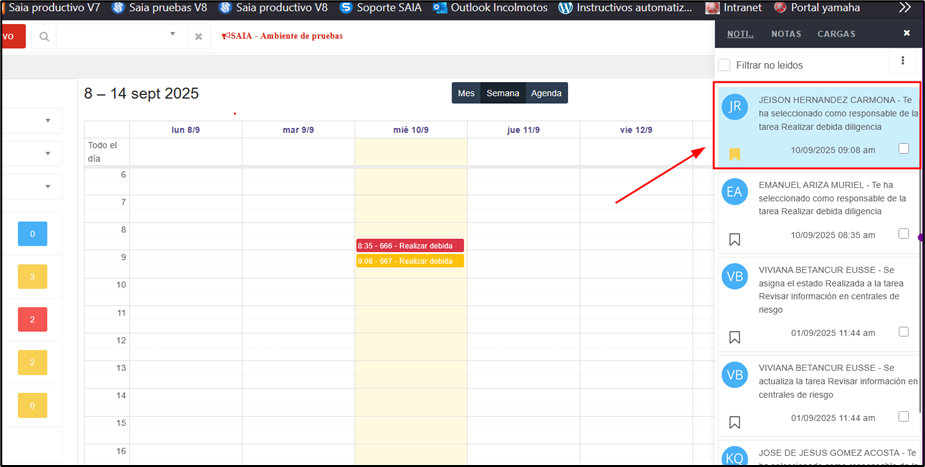Switch calendar to Agenda view
The height and width of the screenshot is (467, 925).
point(546,93)
